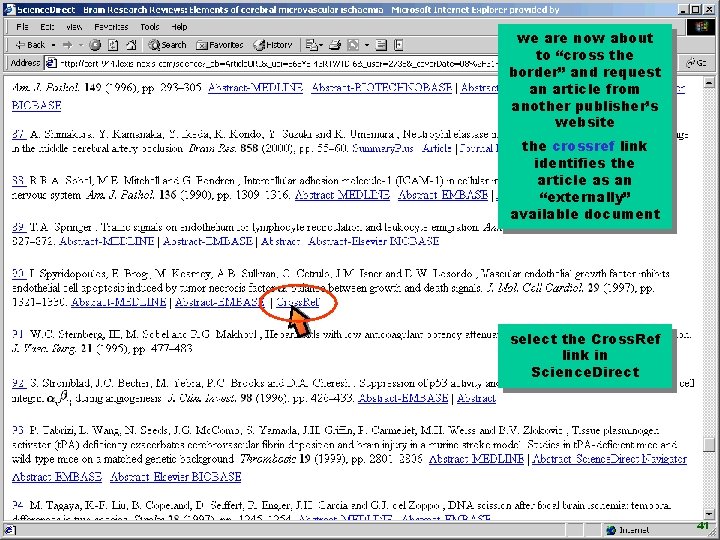
Task: Open Abstract-MEDLINE link in the top Am. J. Pathol. 149 reference
Action: [255, 87]
